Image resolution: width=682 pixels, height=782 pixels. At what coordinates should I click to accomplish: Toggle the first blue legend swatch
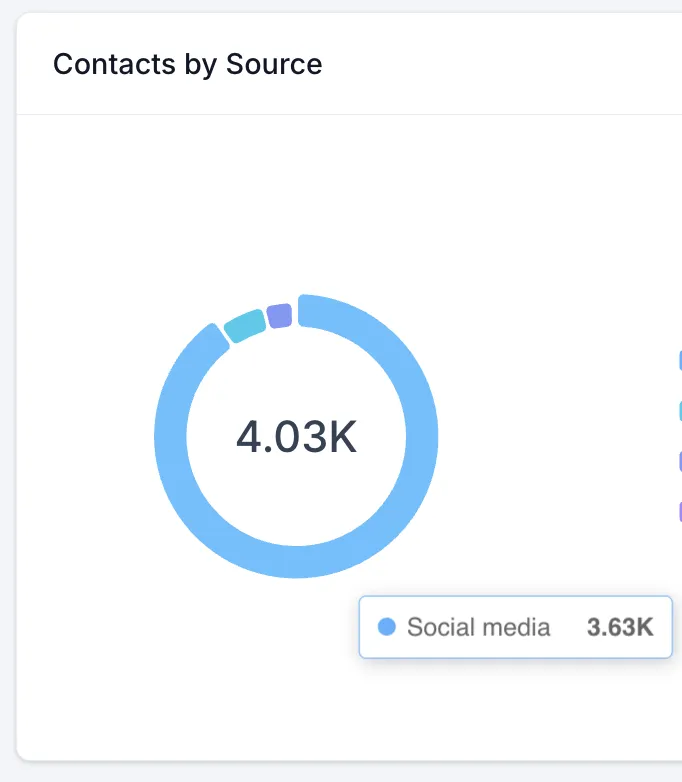click(x=679, y=361)
